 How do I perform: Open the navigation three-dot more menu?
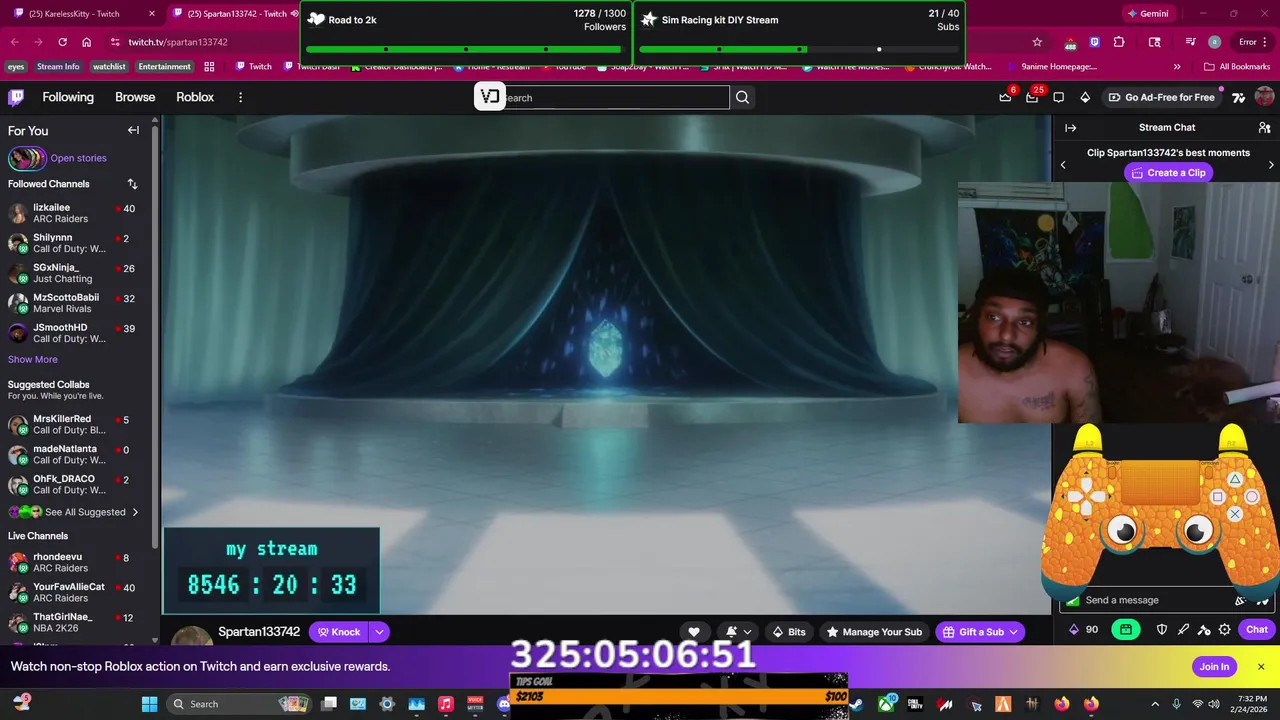pyautogui.click(x=240, y=97)
